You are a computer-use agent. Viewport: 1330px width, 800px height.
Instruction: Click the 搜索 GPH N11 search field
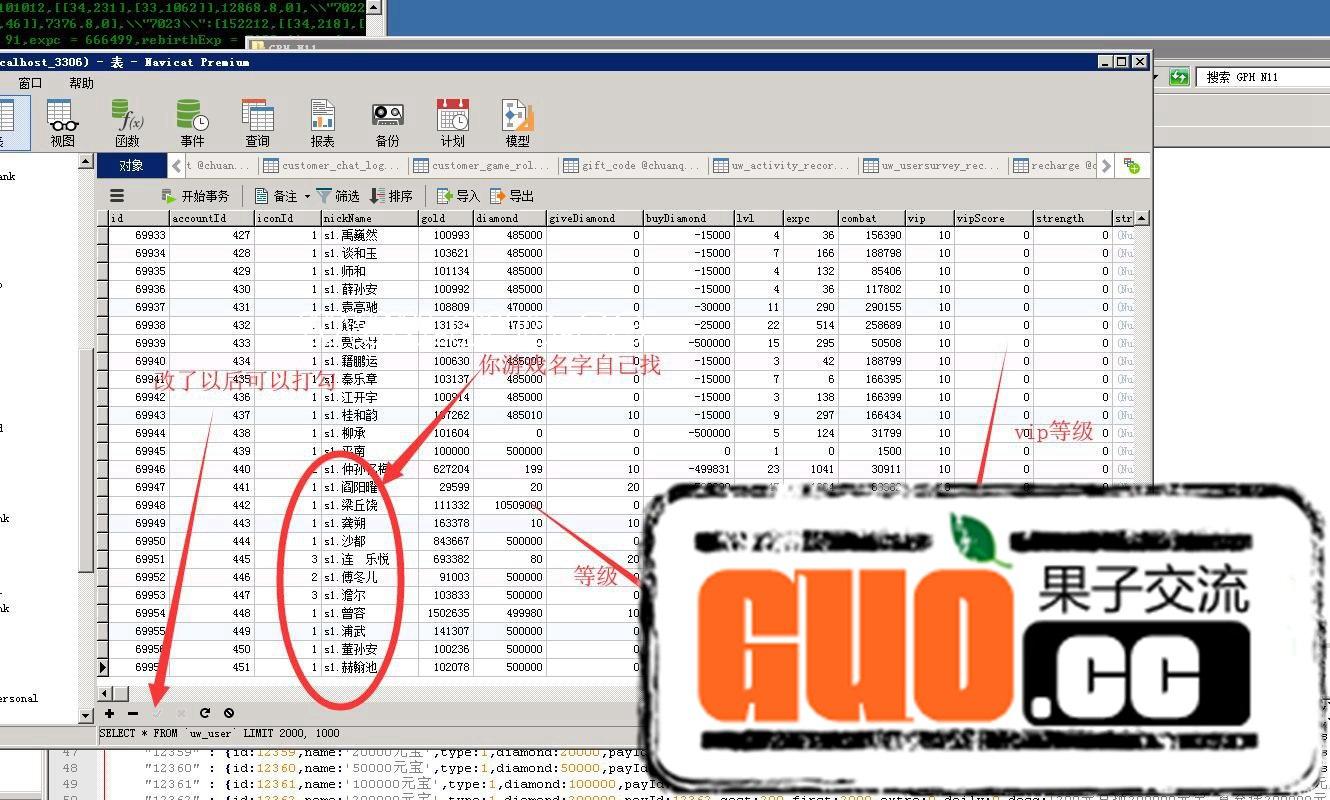tap(1262, 77)
